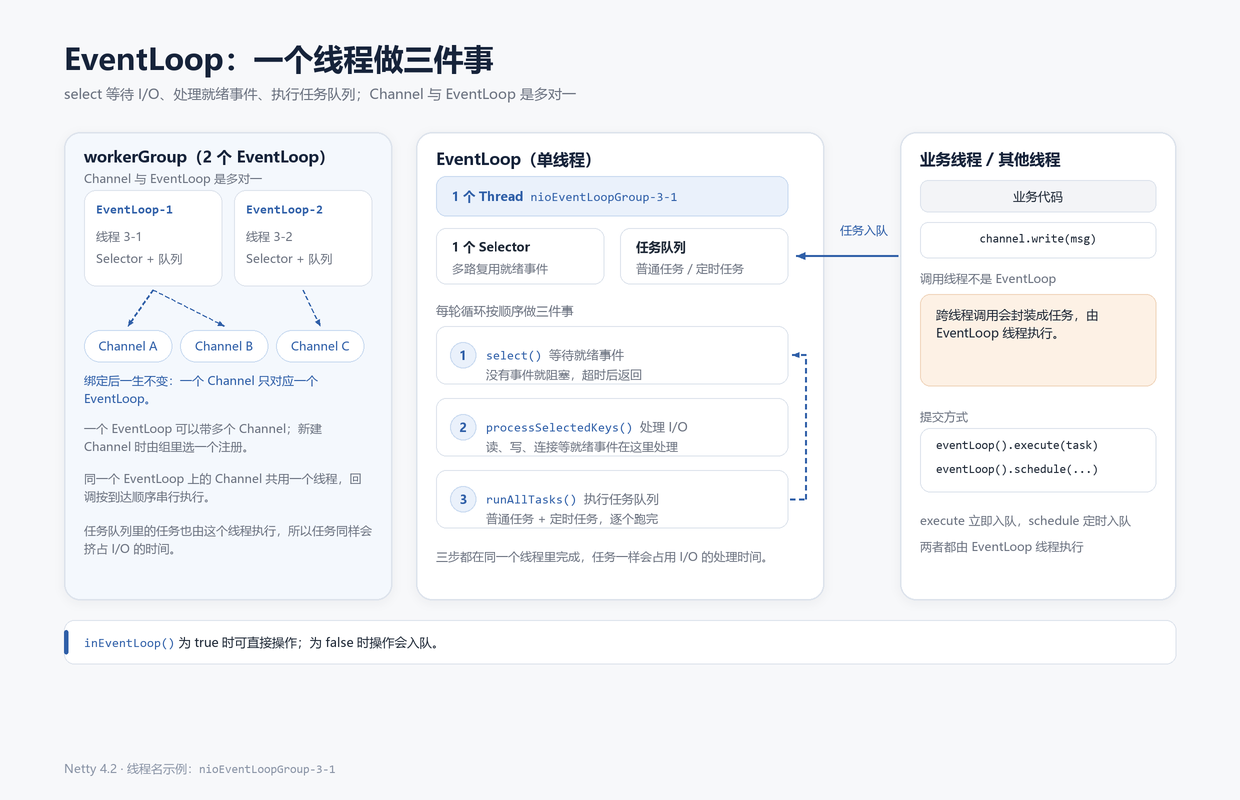
Task: Click the Channel A pill
Action: pos(128,346)
